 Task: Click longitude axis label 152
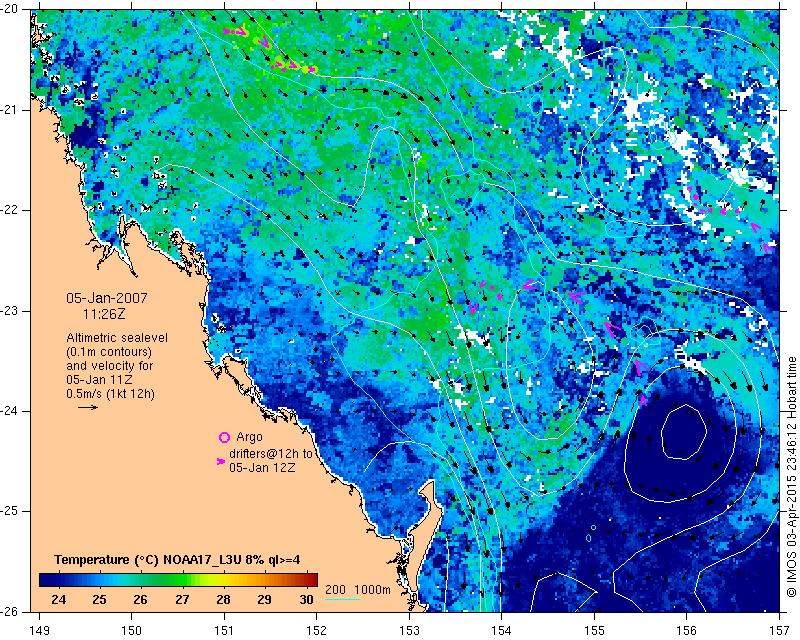pyautogui.click(x=316, y=631)
